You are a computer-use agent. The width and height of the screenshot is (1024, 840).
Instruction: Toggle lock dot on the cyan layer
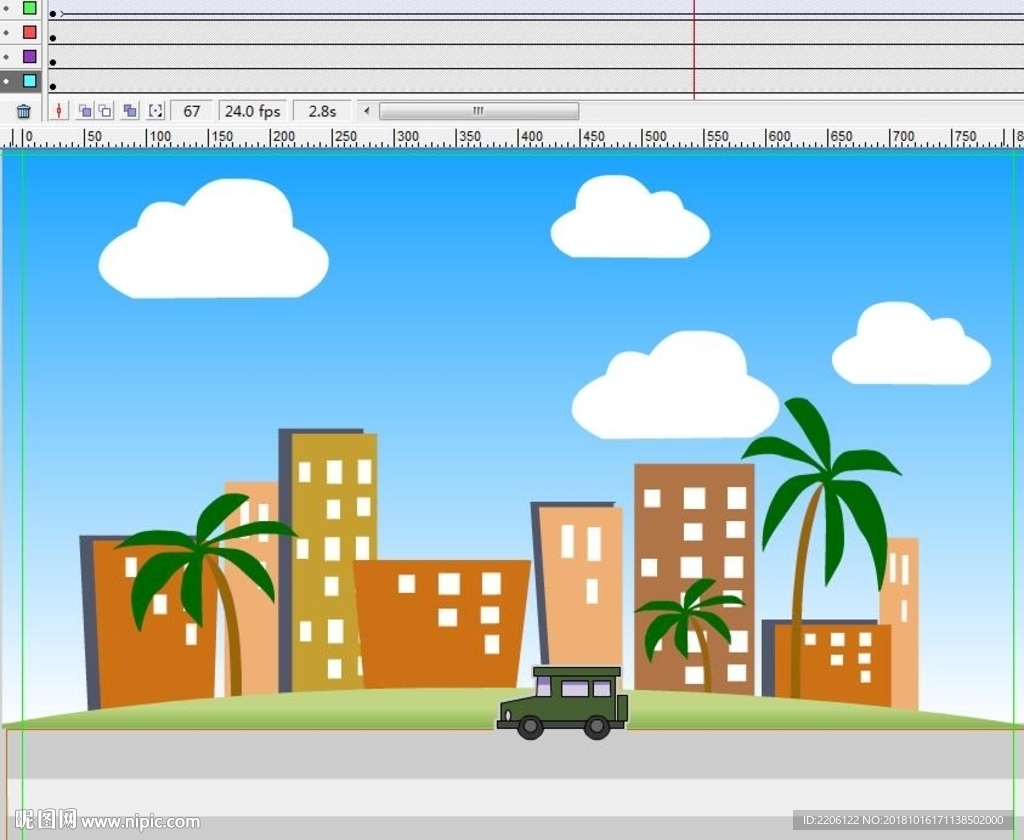(7, 81)
